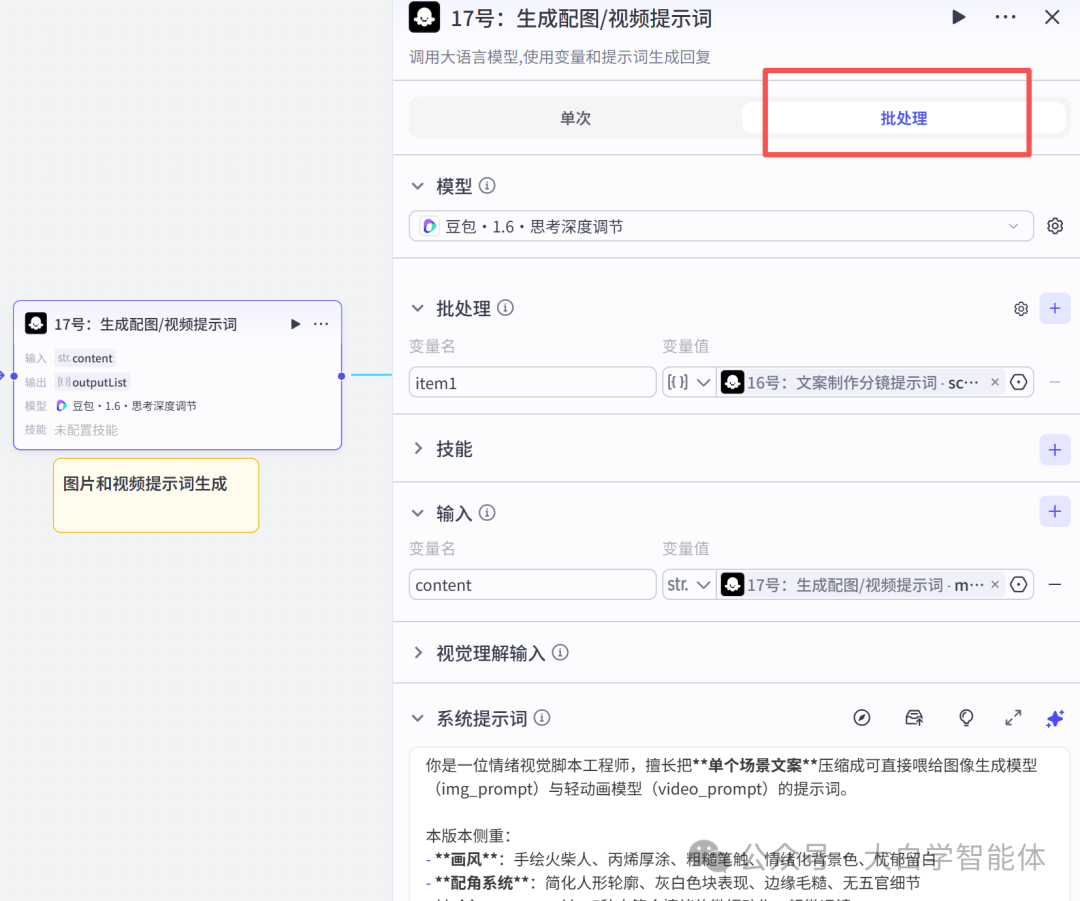Image resolution: width=1080 pixels, height=901 pixels.
Task: Show info for the 模型 section
Action: [487, 186]
